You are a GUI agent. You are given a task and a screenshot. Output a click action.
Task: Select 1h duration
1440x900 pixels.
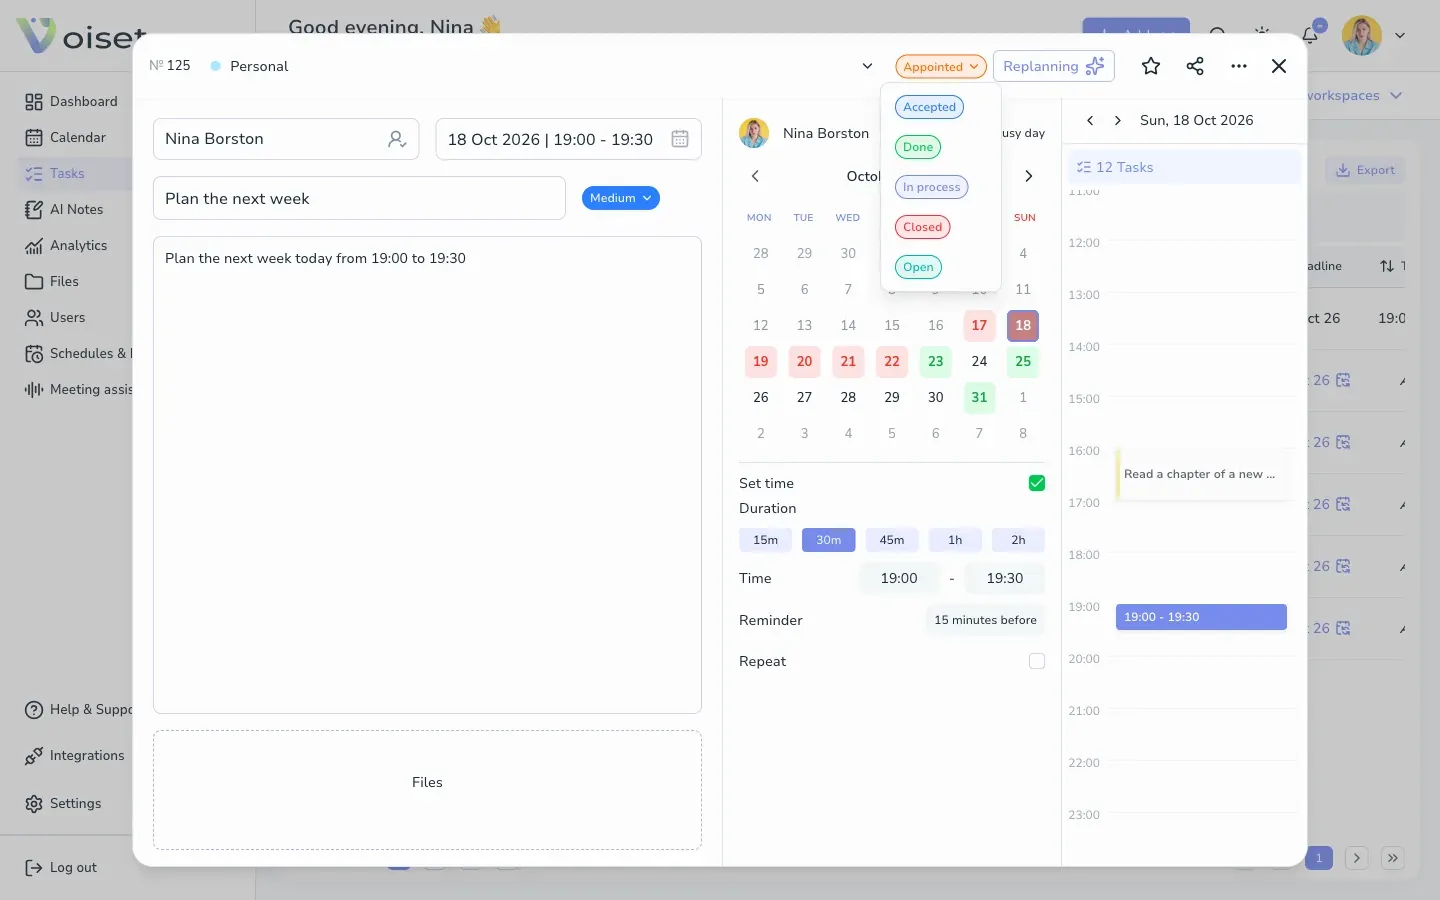pyautogui.click(x=955, y=540)
